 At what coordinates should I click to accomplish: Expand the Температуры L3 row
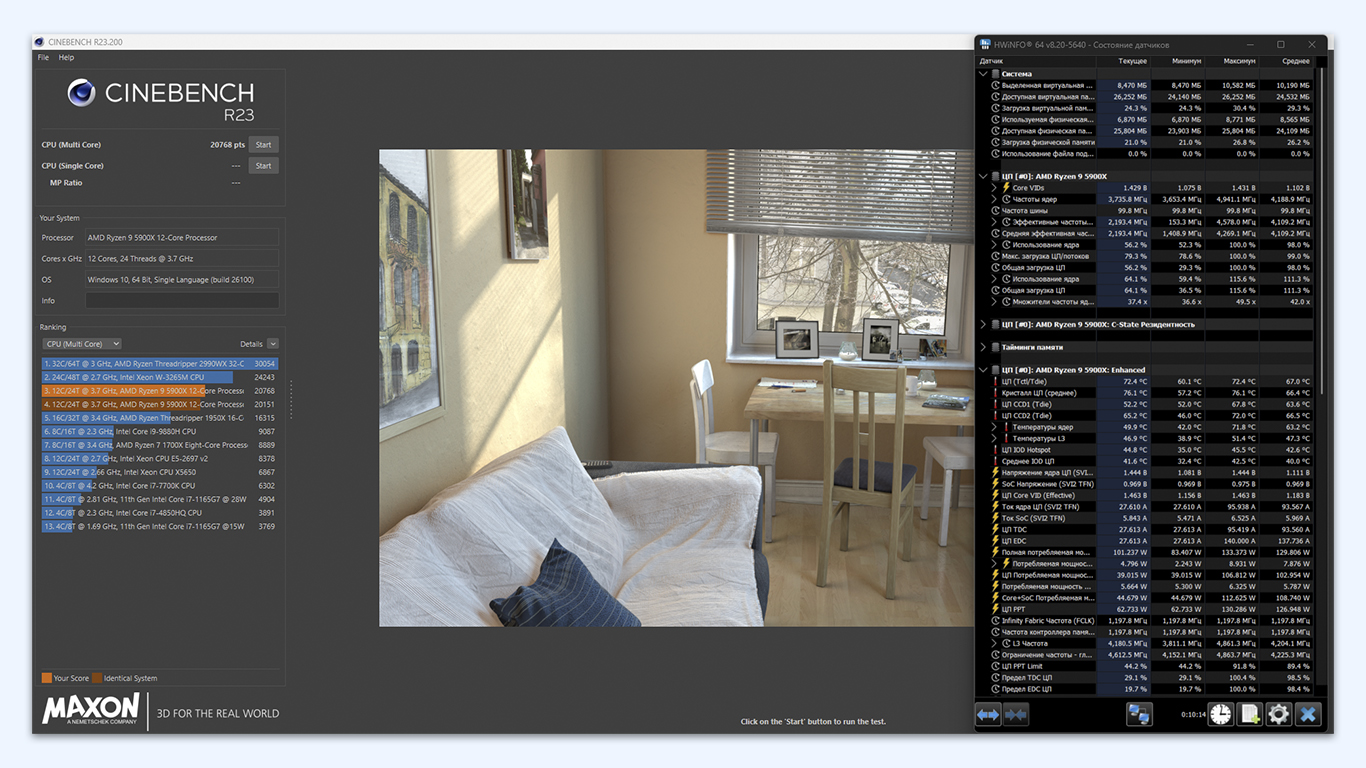994,438
